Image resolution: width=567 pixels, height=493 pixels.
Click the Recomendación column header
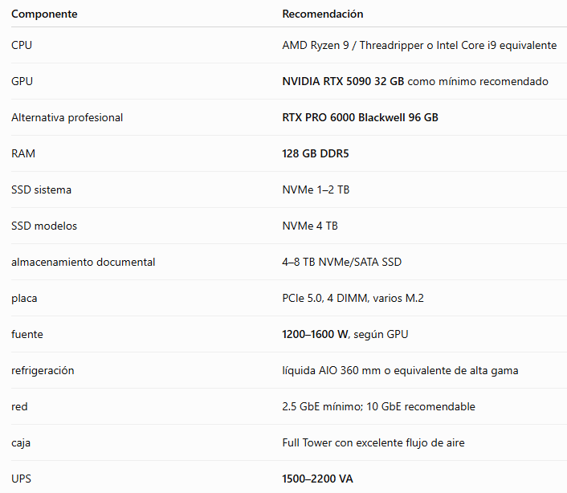[x=323, y=14]
